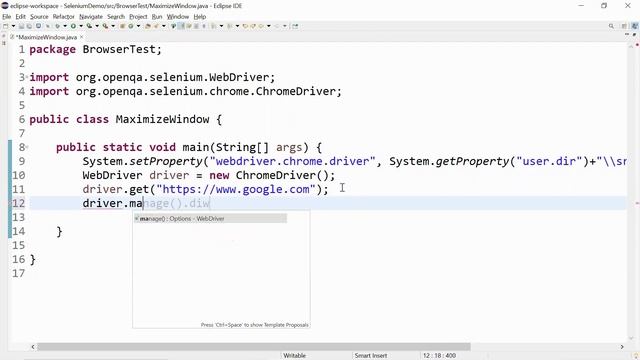Select the MaximizeWindow.java editor tab
The image size is (640, 360).
tap(46, 37)
